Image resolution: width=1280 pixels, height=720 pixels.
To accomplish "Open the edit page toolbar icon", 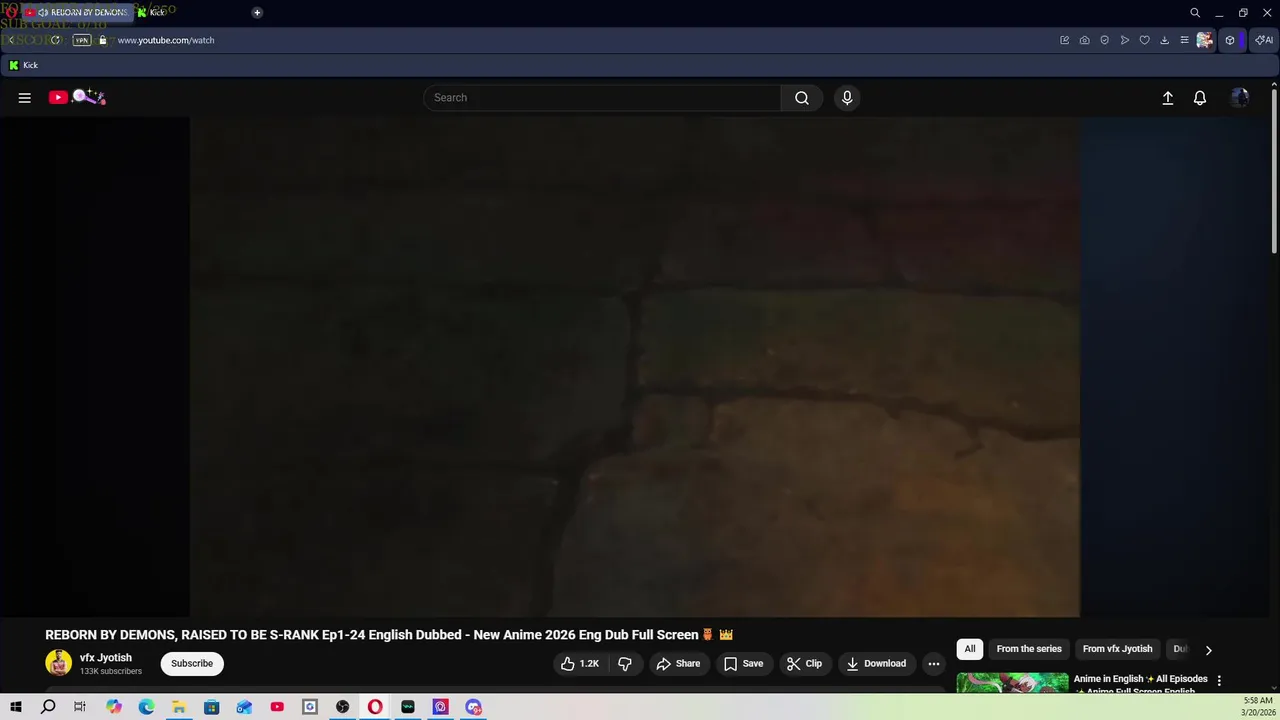I will pyautogui.click(x=1065, y=40).
